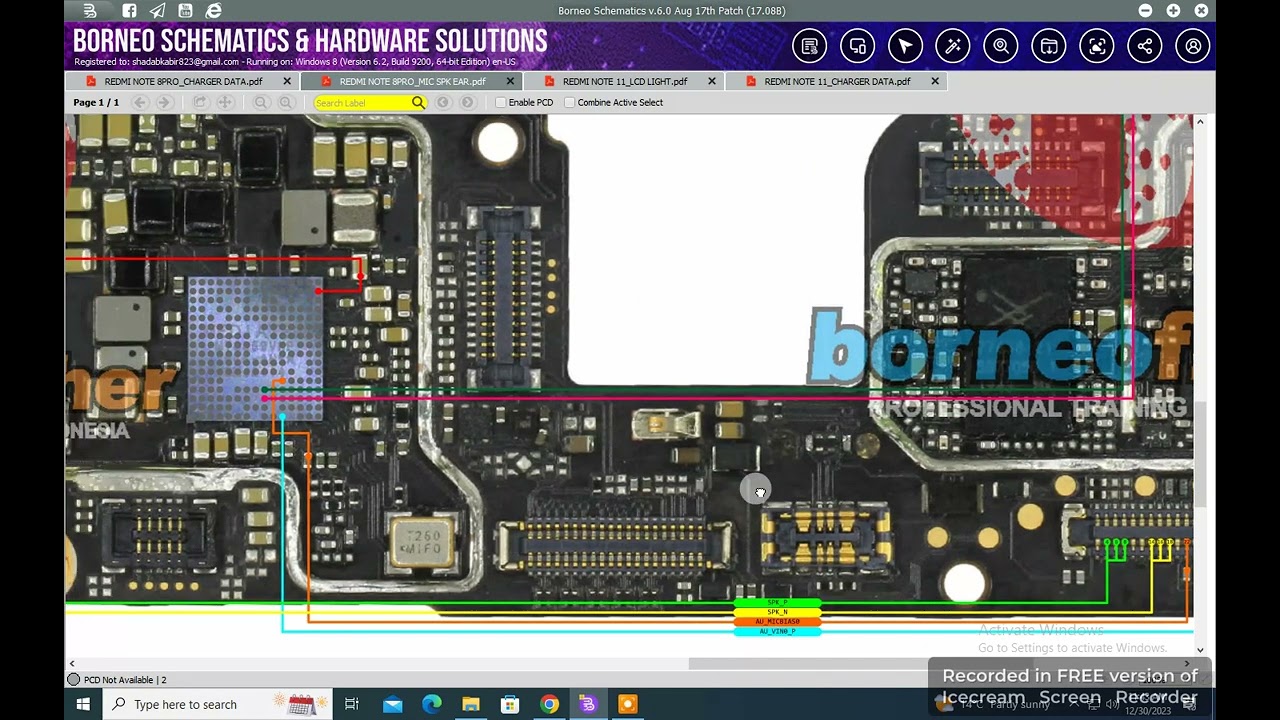1280x720 pixels.
Task: Open REDMI NOTE 11_LCD LIGHT.pdf tab
Action: pos(625,81)
